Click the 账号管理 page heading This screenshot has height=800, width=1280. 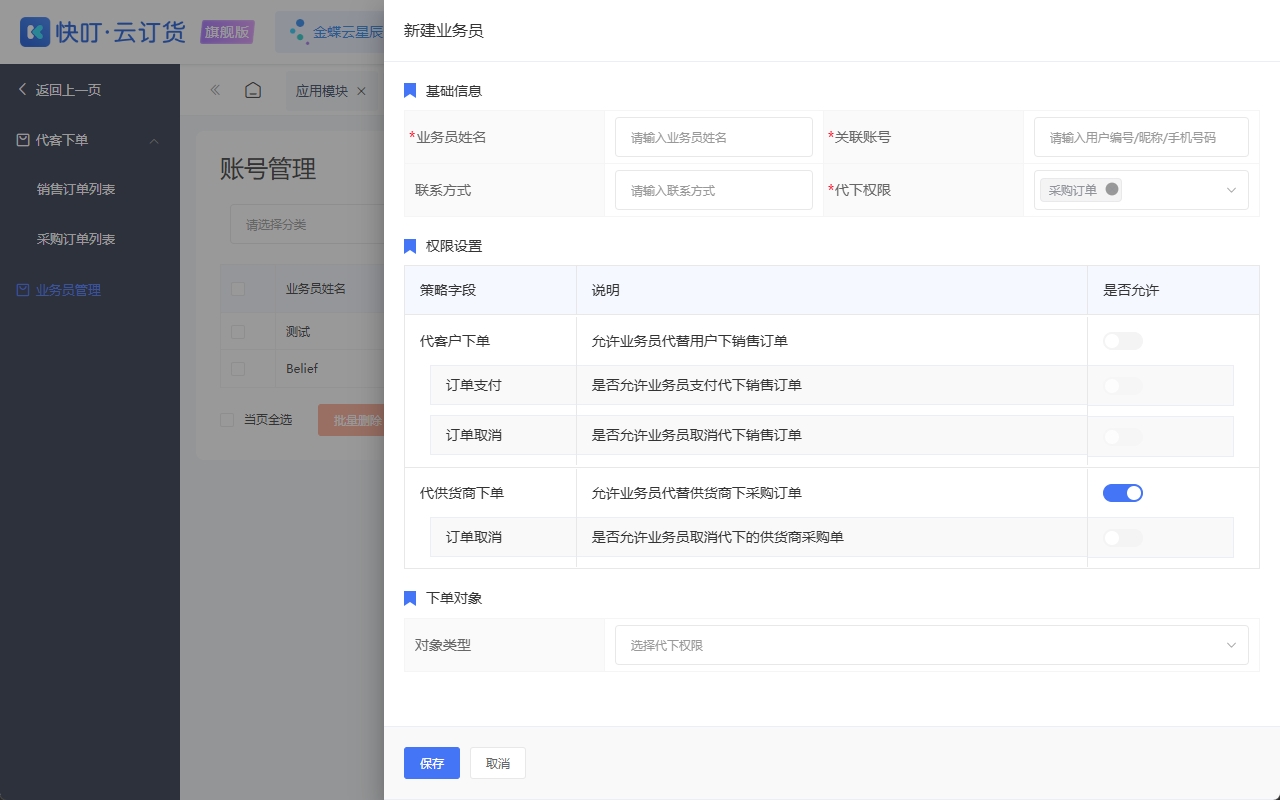pos(268,169)
